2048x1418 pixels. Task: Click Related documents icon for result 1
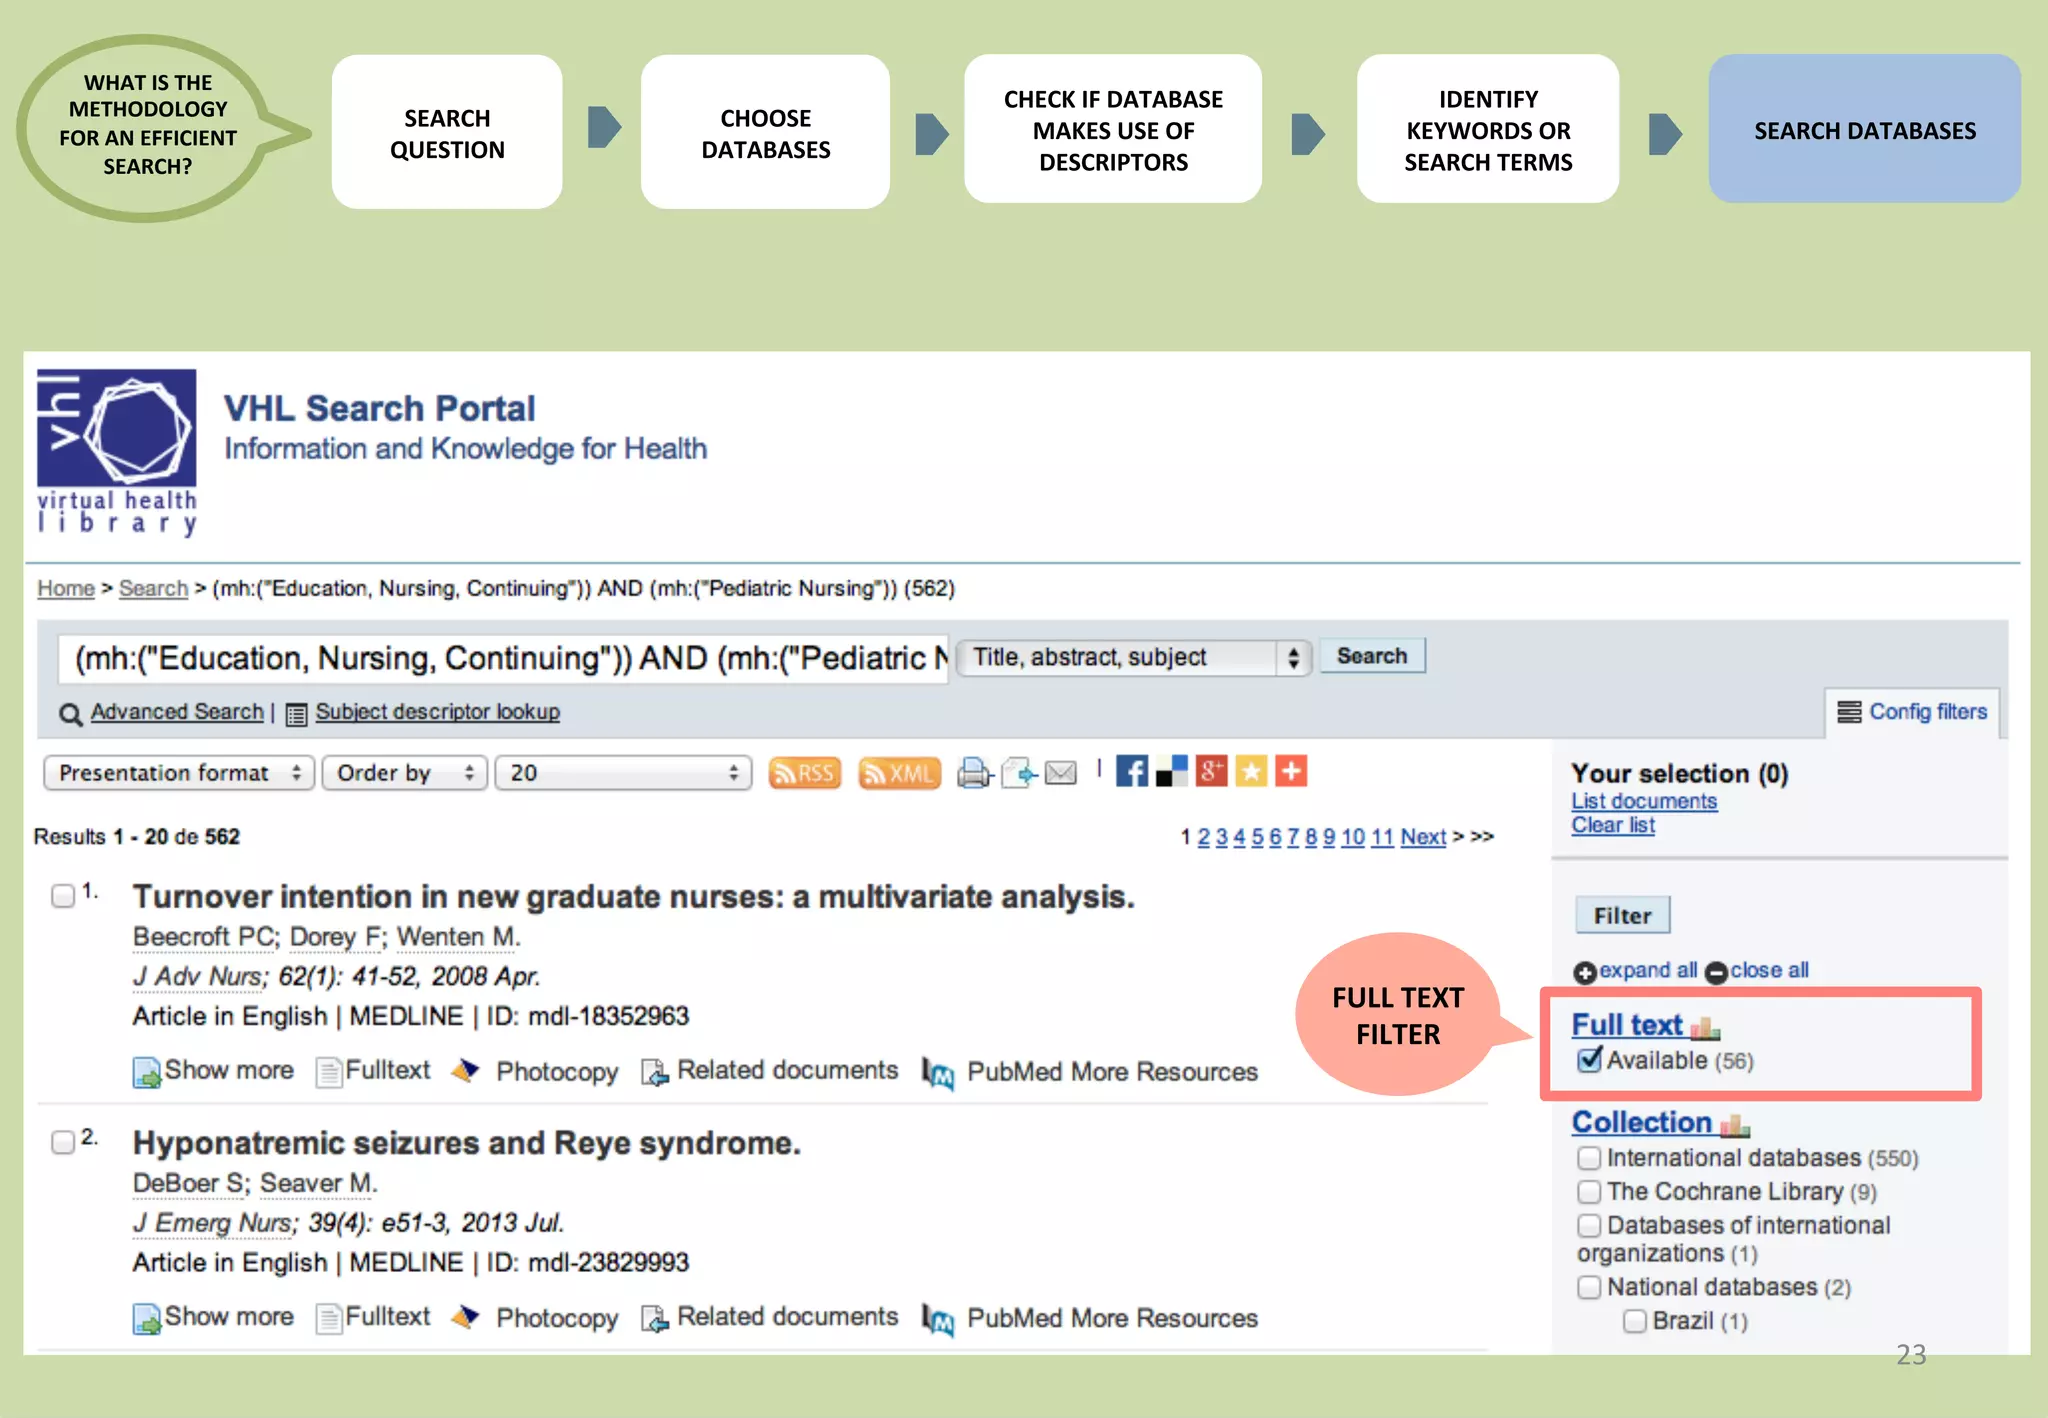tap(655, 1072)
